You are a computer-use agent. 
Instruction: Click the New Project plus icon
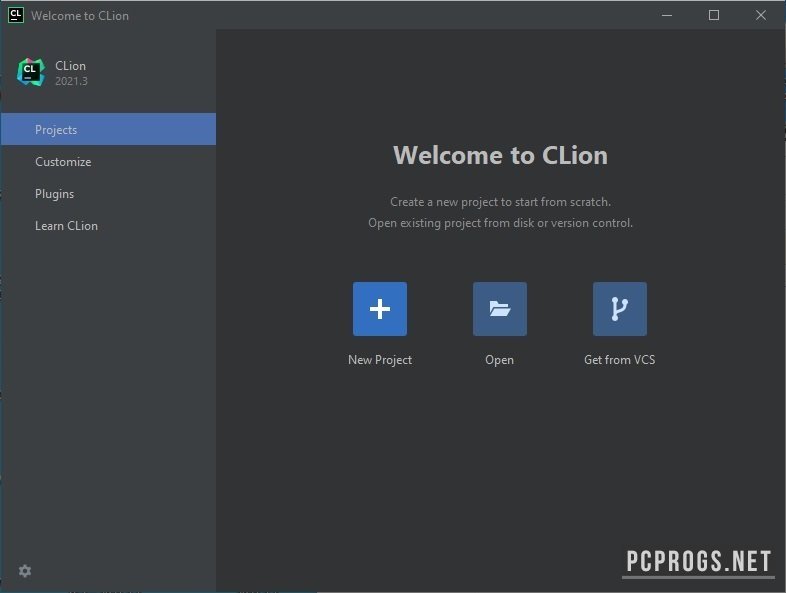pos(379,309)
